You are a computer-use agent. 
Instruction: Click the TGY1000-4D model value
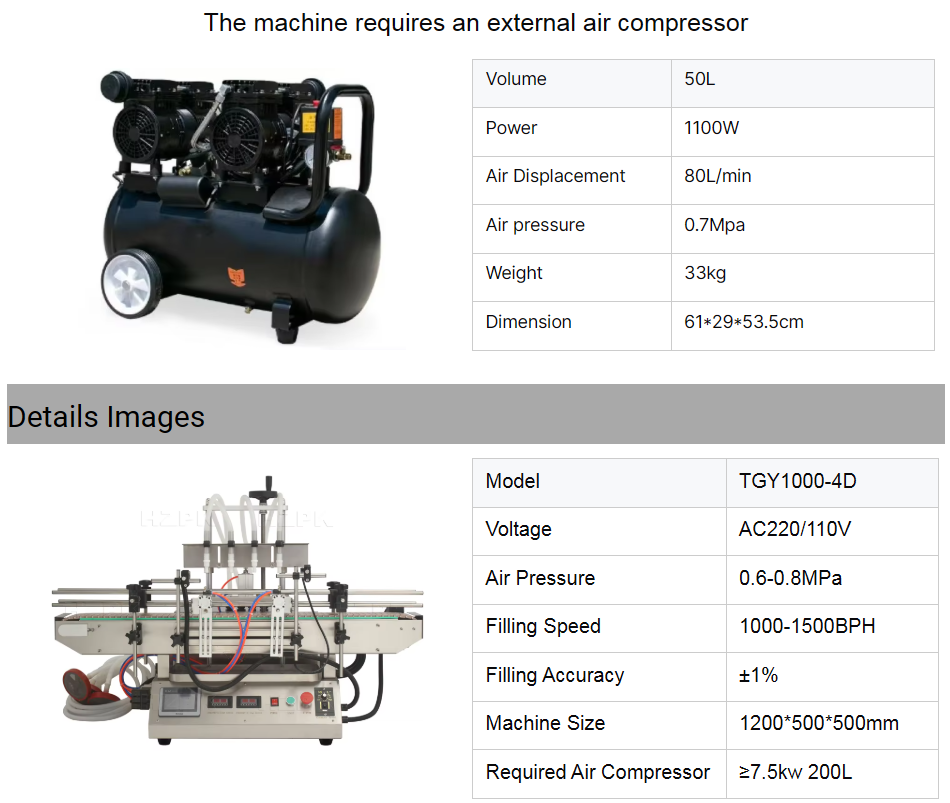tap(797, 481)
